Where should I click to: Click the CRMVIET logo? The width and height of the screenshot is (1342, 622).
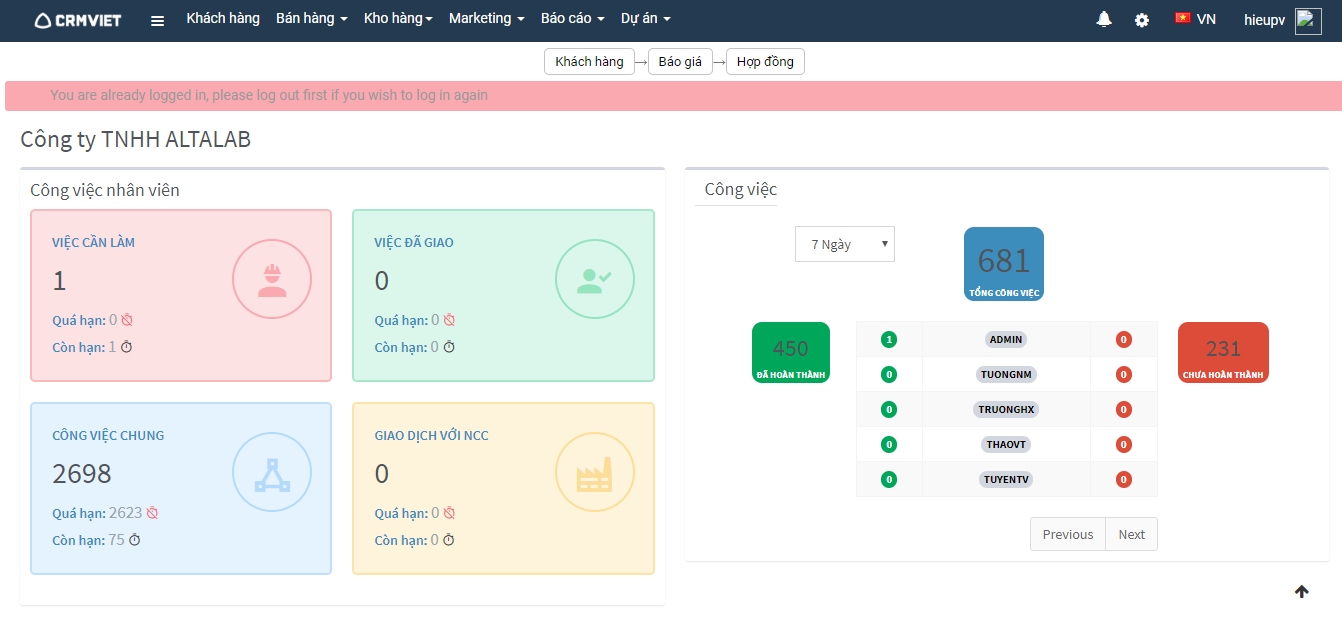[x=77, y=20]
